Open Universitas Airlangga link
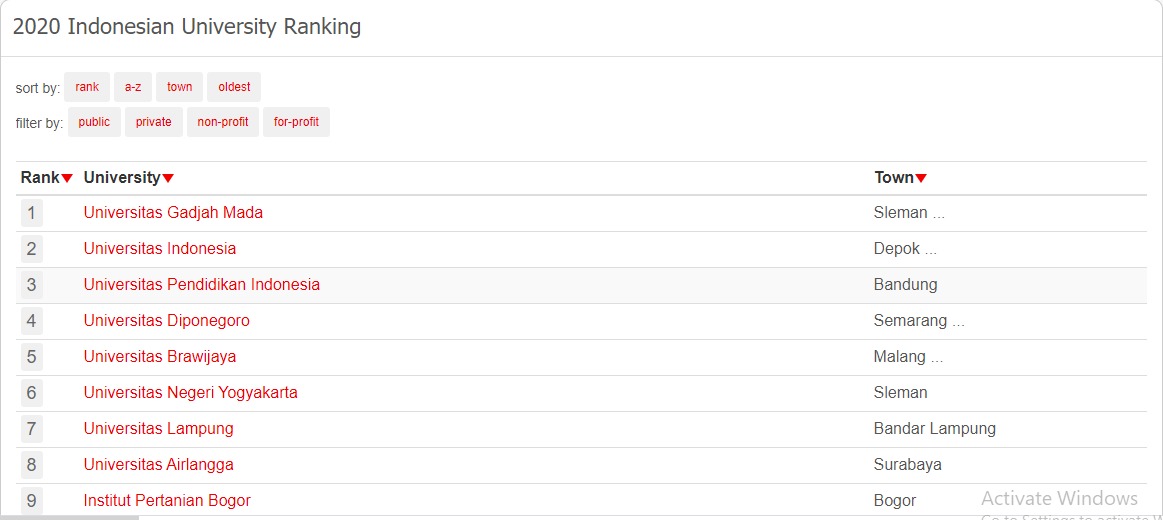 [158, 465]
